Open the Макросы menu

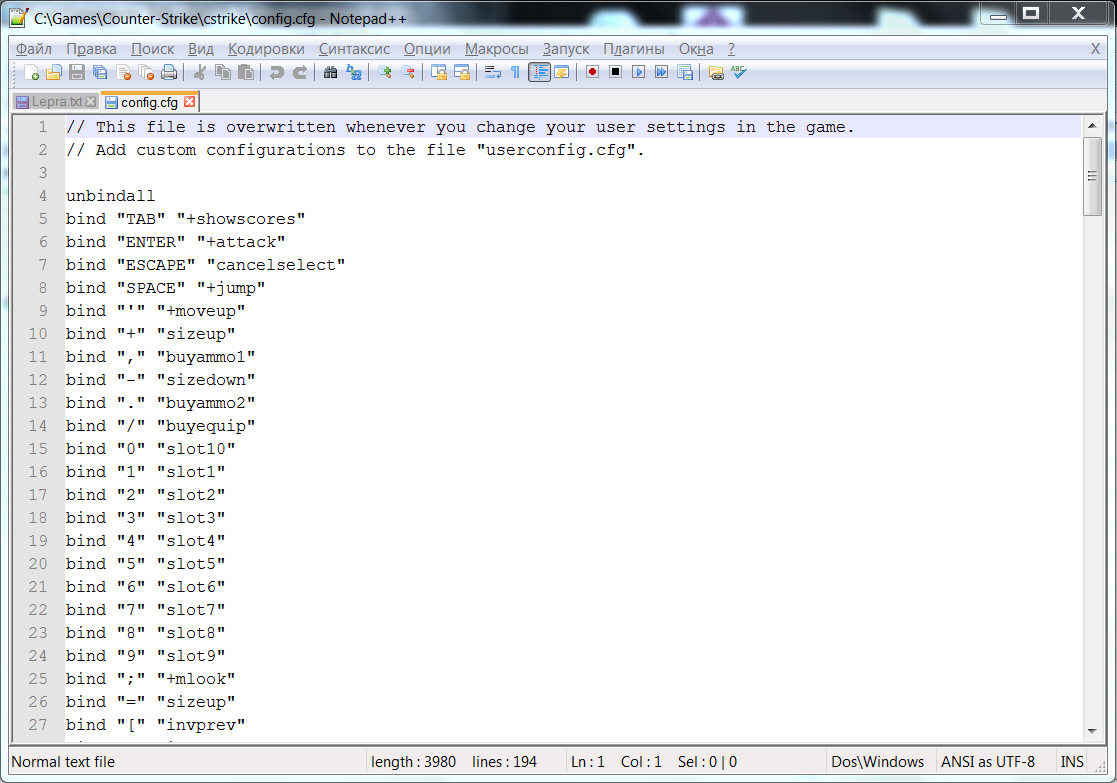click(x=497, y=49)
